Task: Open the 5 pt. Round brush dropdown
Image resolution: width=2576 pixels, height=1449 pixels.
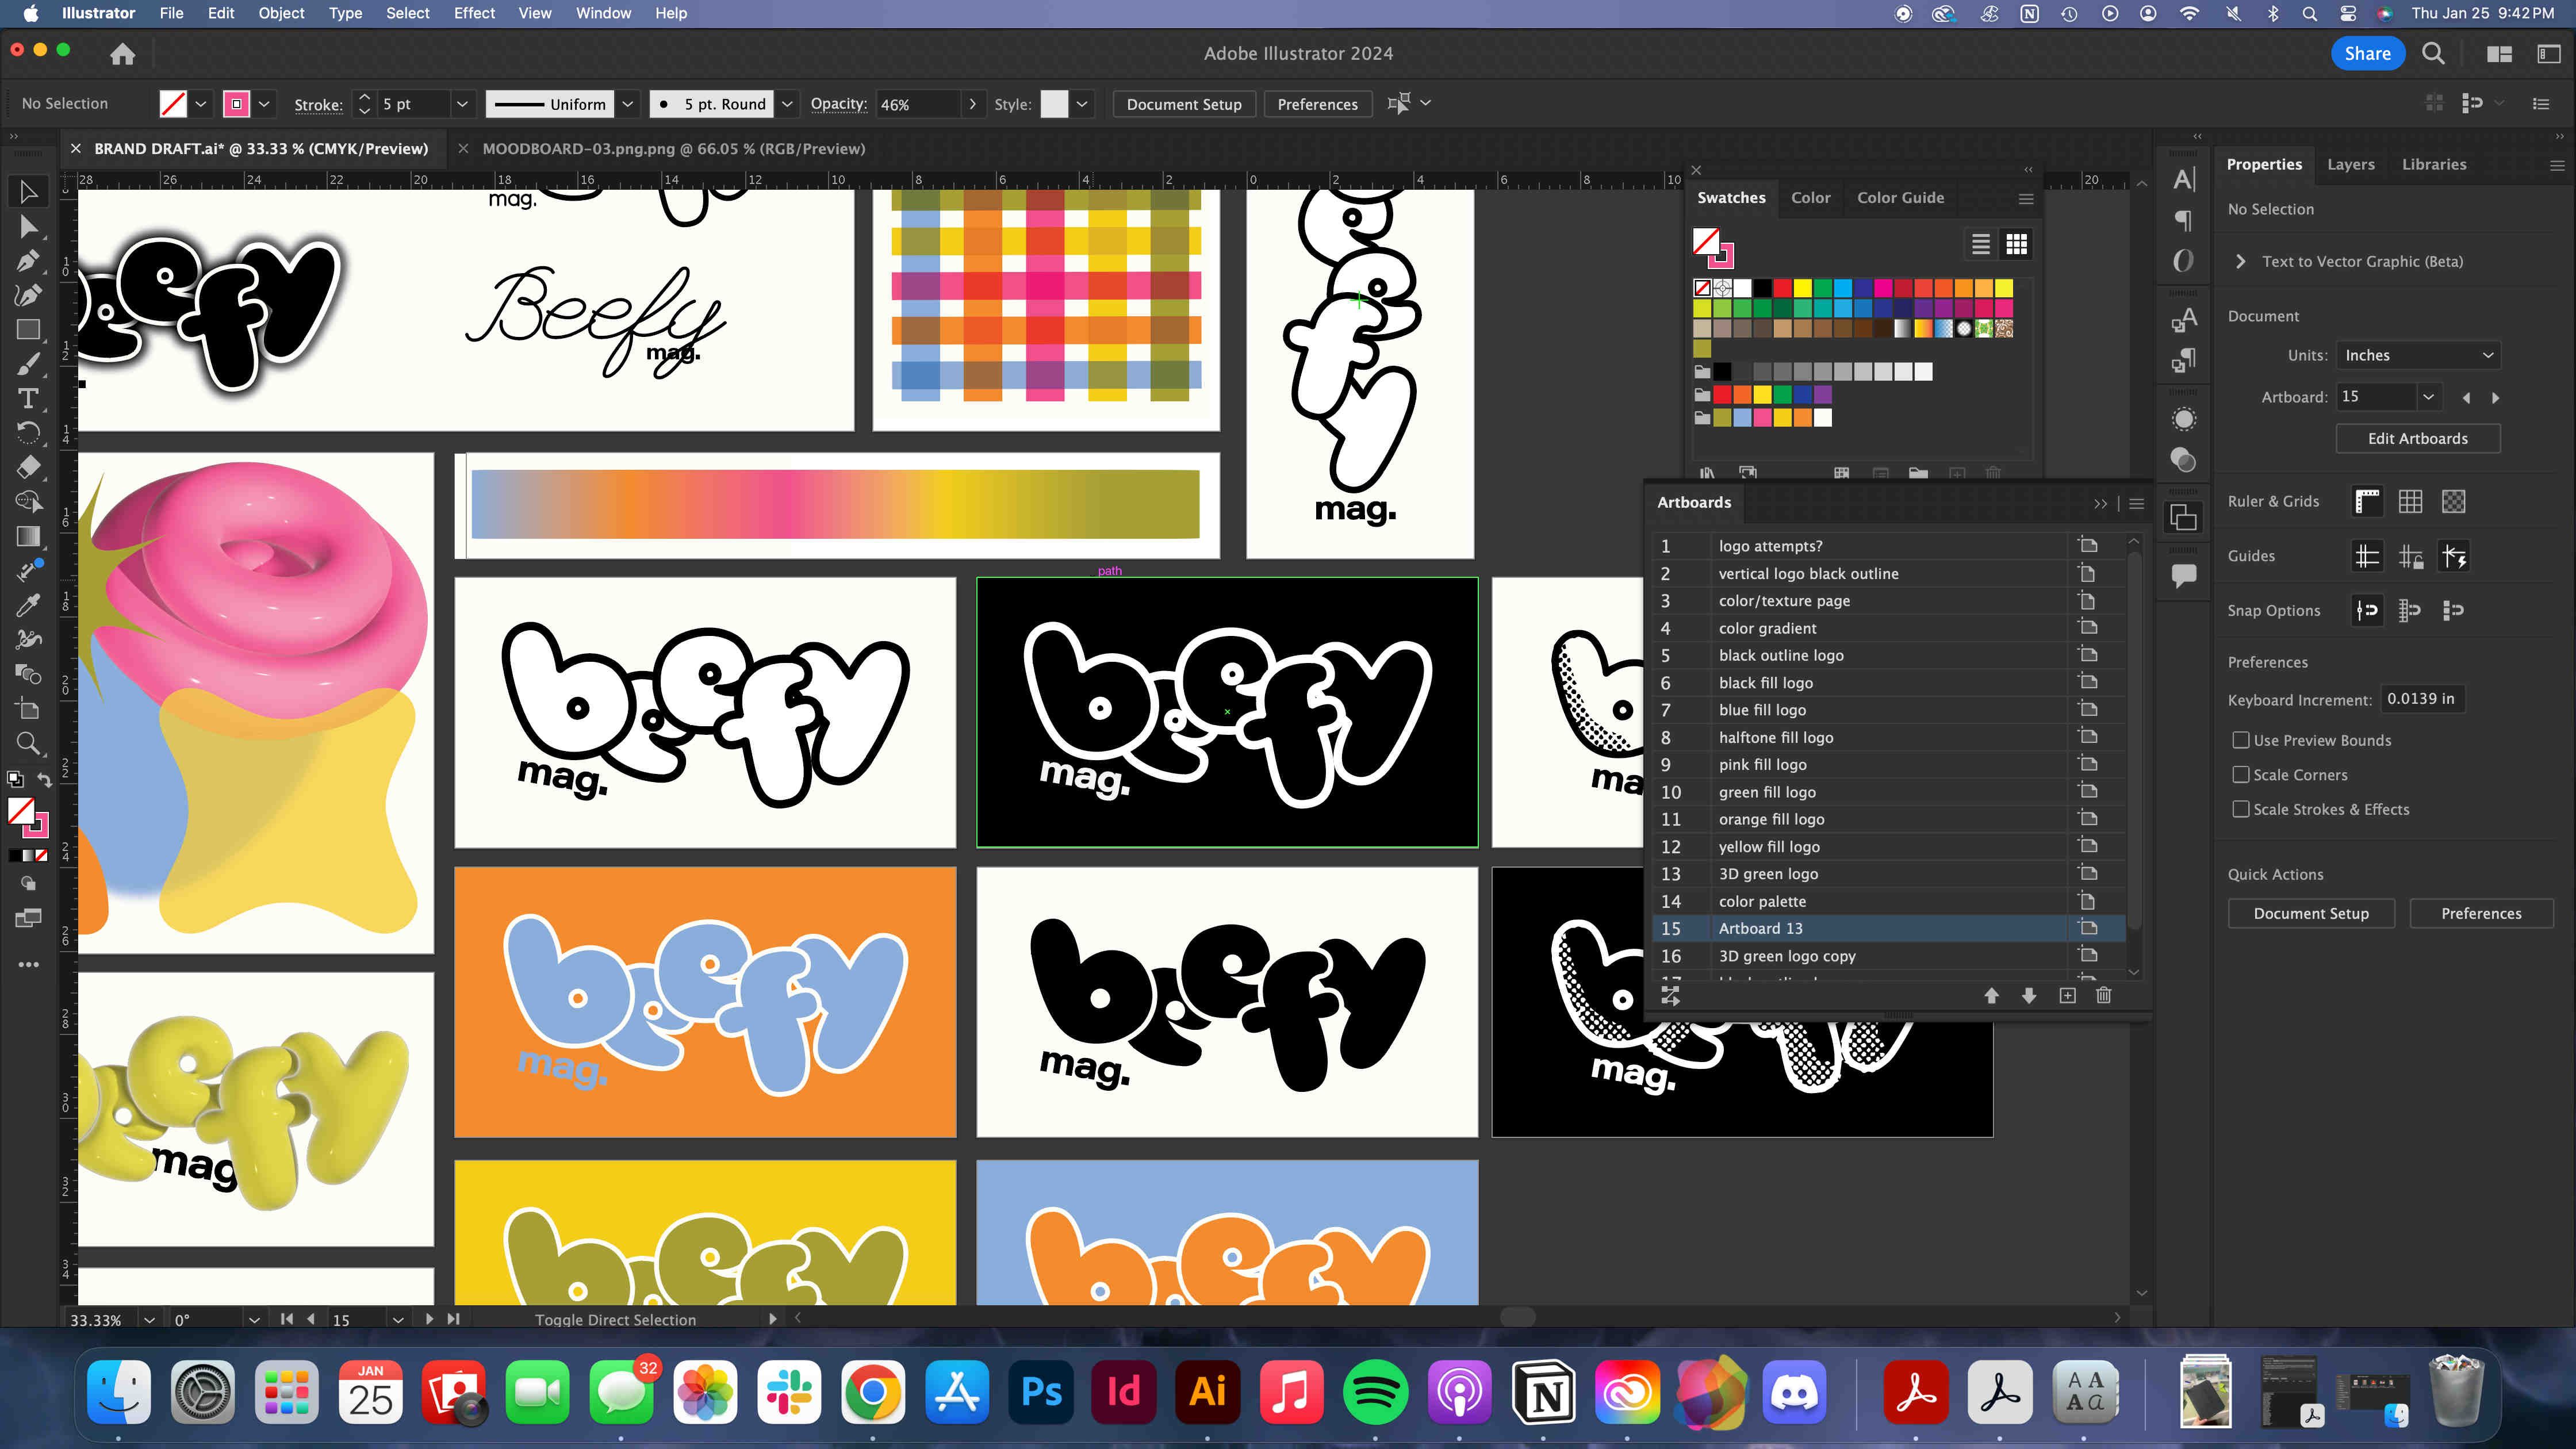Action: point(787,104)
